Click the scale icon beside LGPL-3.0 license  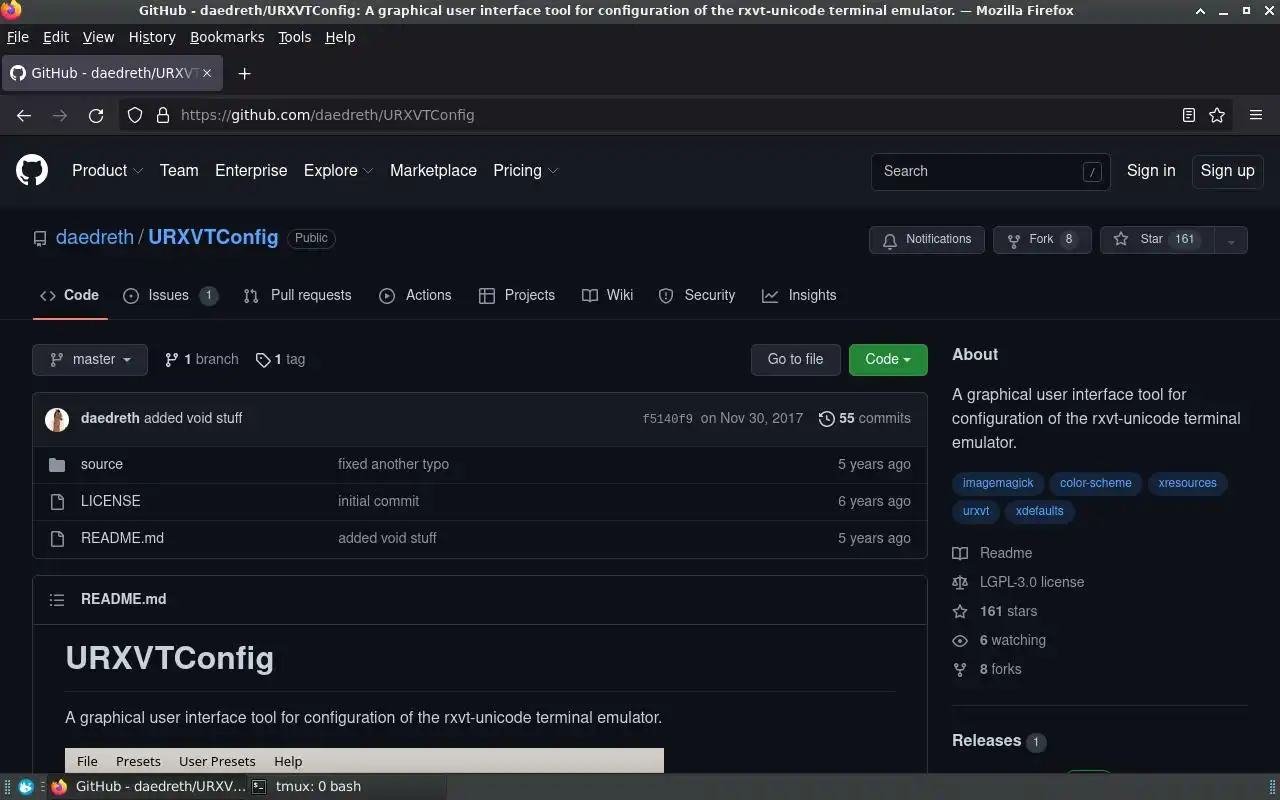tap(960, 582)
